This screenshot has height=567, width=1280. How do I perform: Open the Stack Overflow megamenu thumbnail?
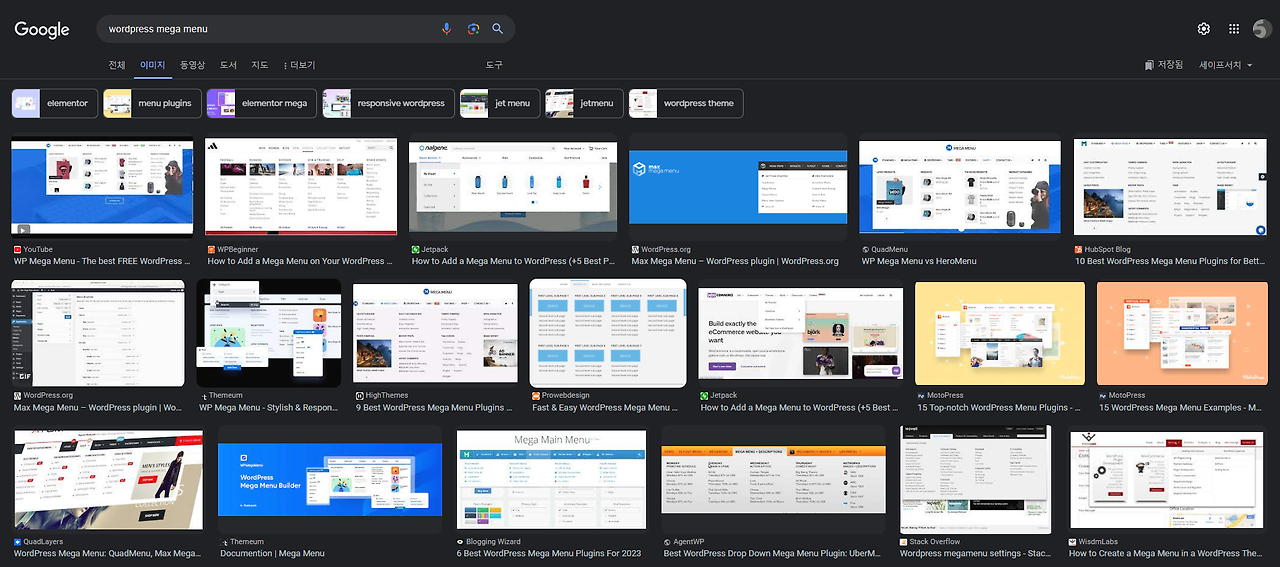click(975, 480)
